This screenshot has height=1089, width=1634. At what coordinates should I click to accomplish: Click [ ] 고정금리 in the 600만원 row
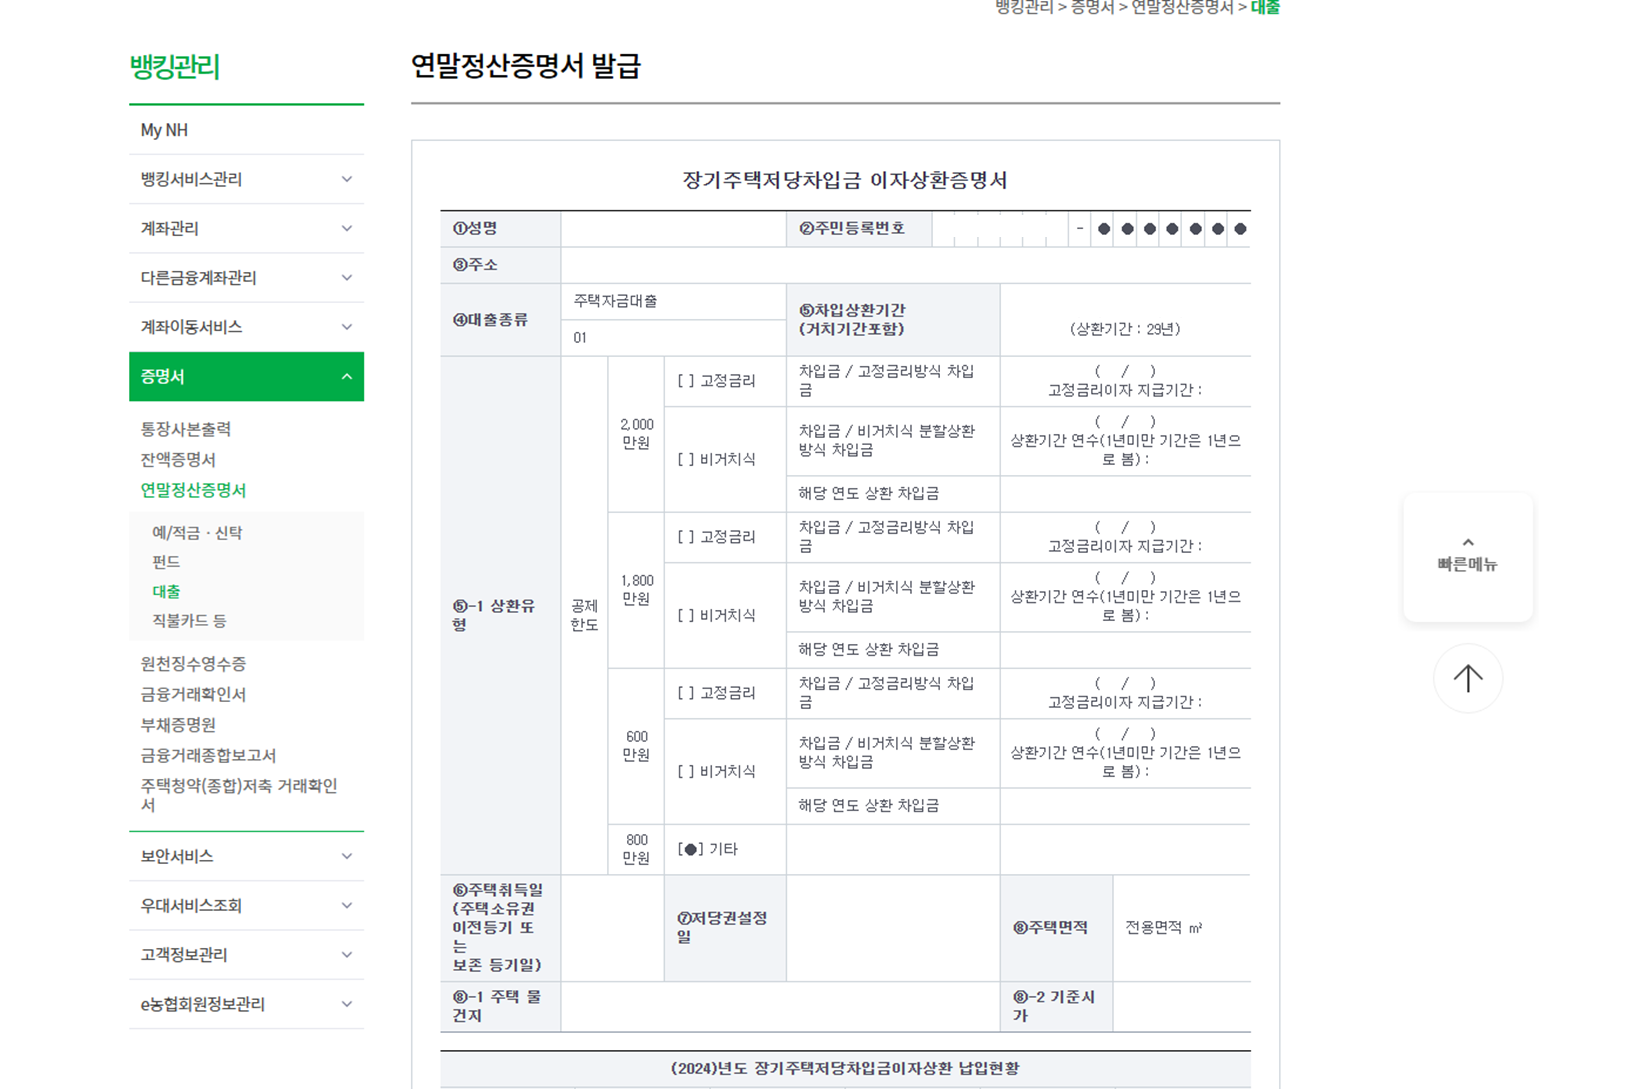pyautogui.click(x=716, y=693)
